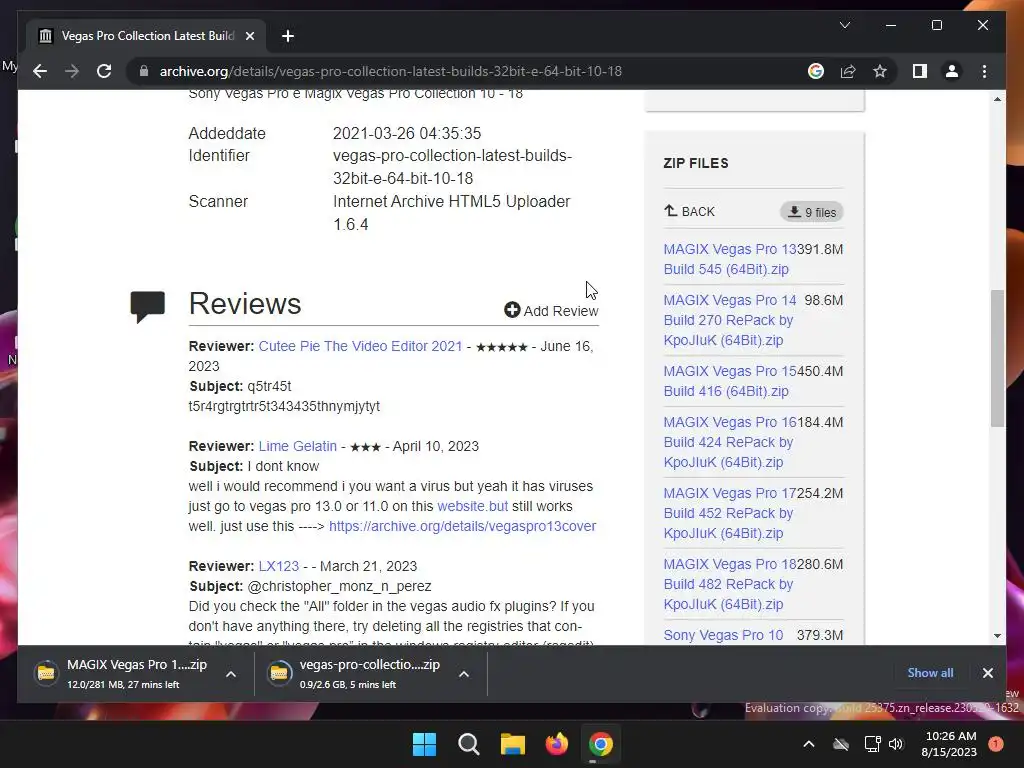This screenshot has height=768, width=1024.
Task: Open reviewer Lime Gelatin profile
Action: pyautogui.click(x=298, y=446)
